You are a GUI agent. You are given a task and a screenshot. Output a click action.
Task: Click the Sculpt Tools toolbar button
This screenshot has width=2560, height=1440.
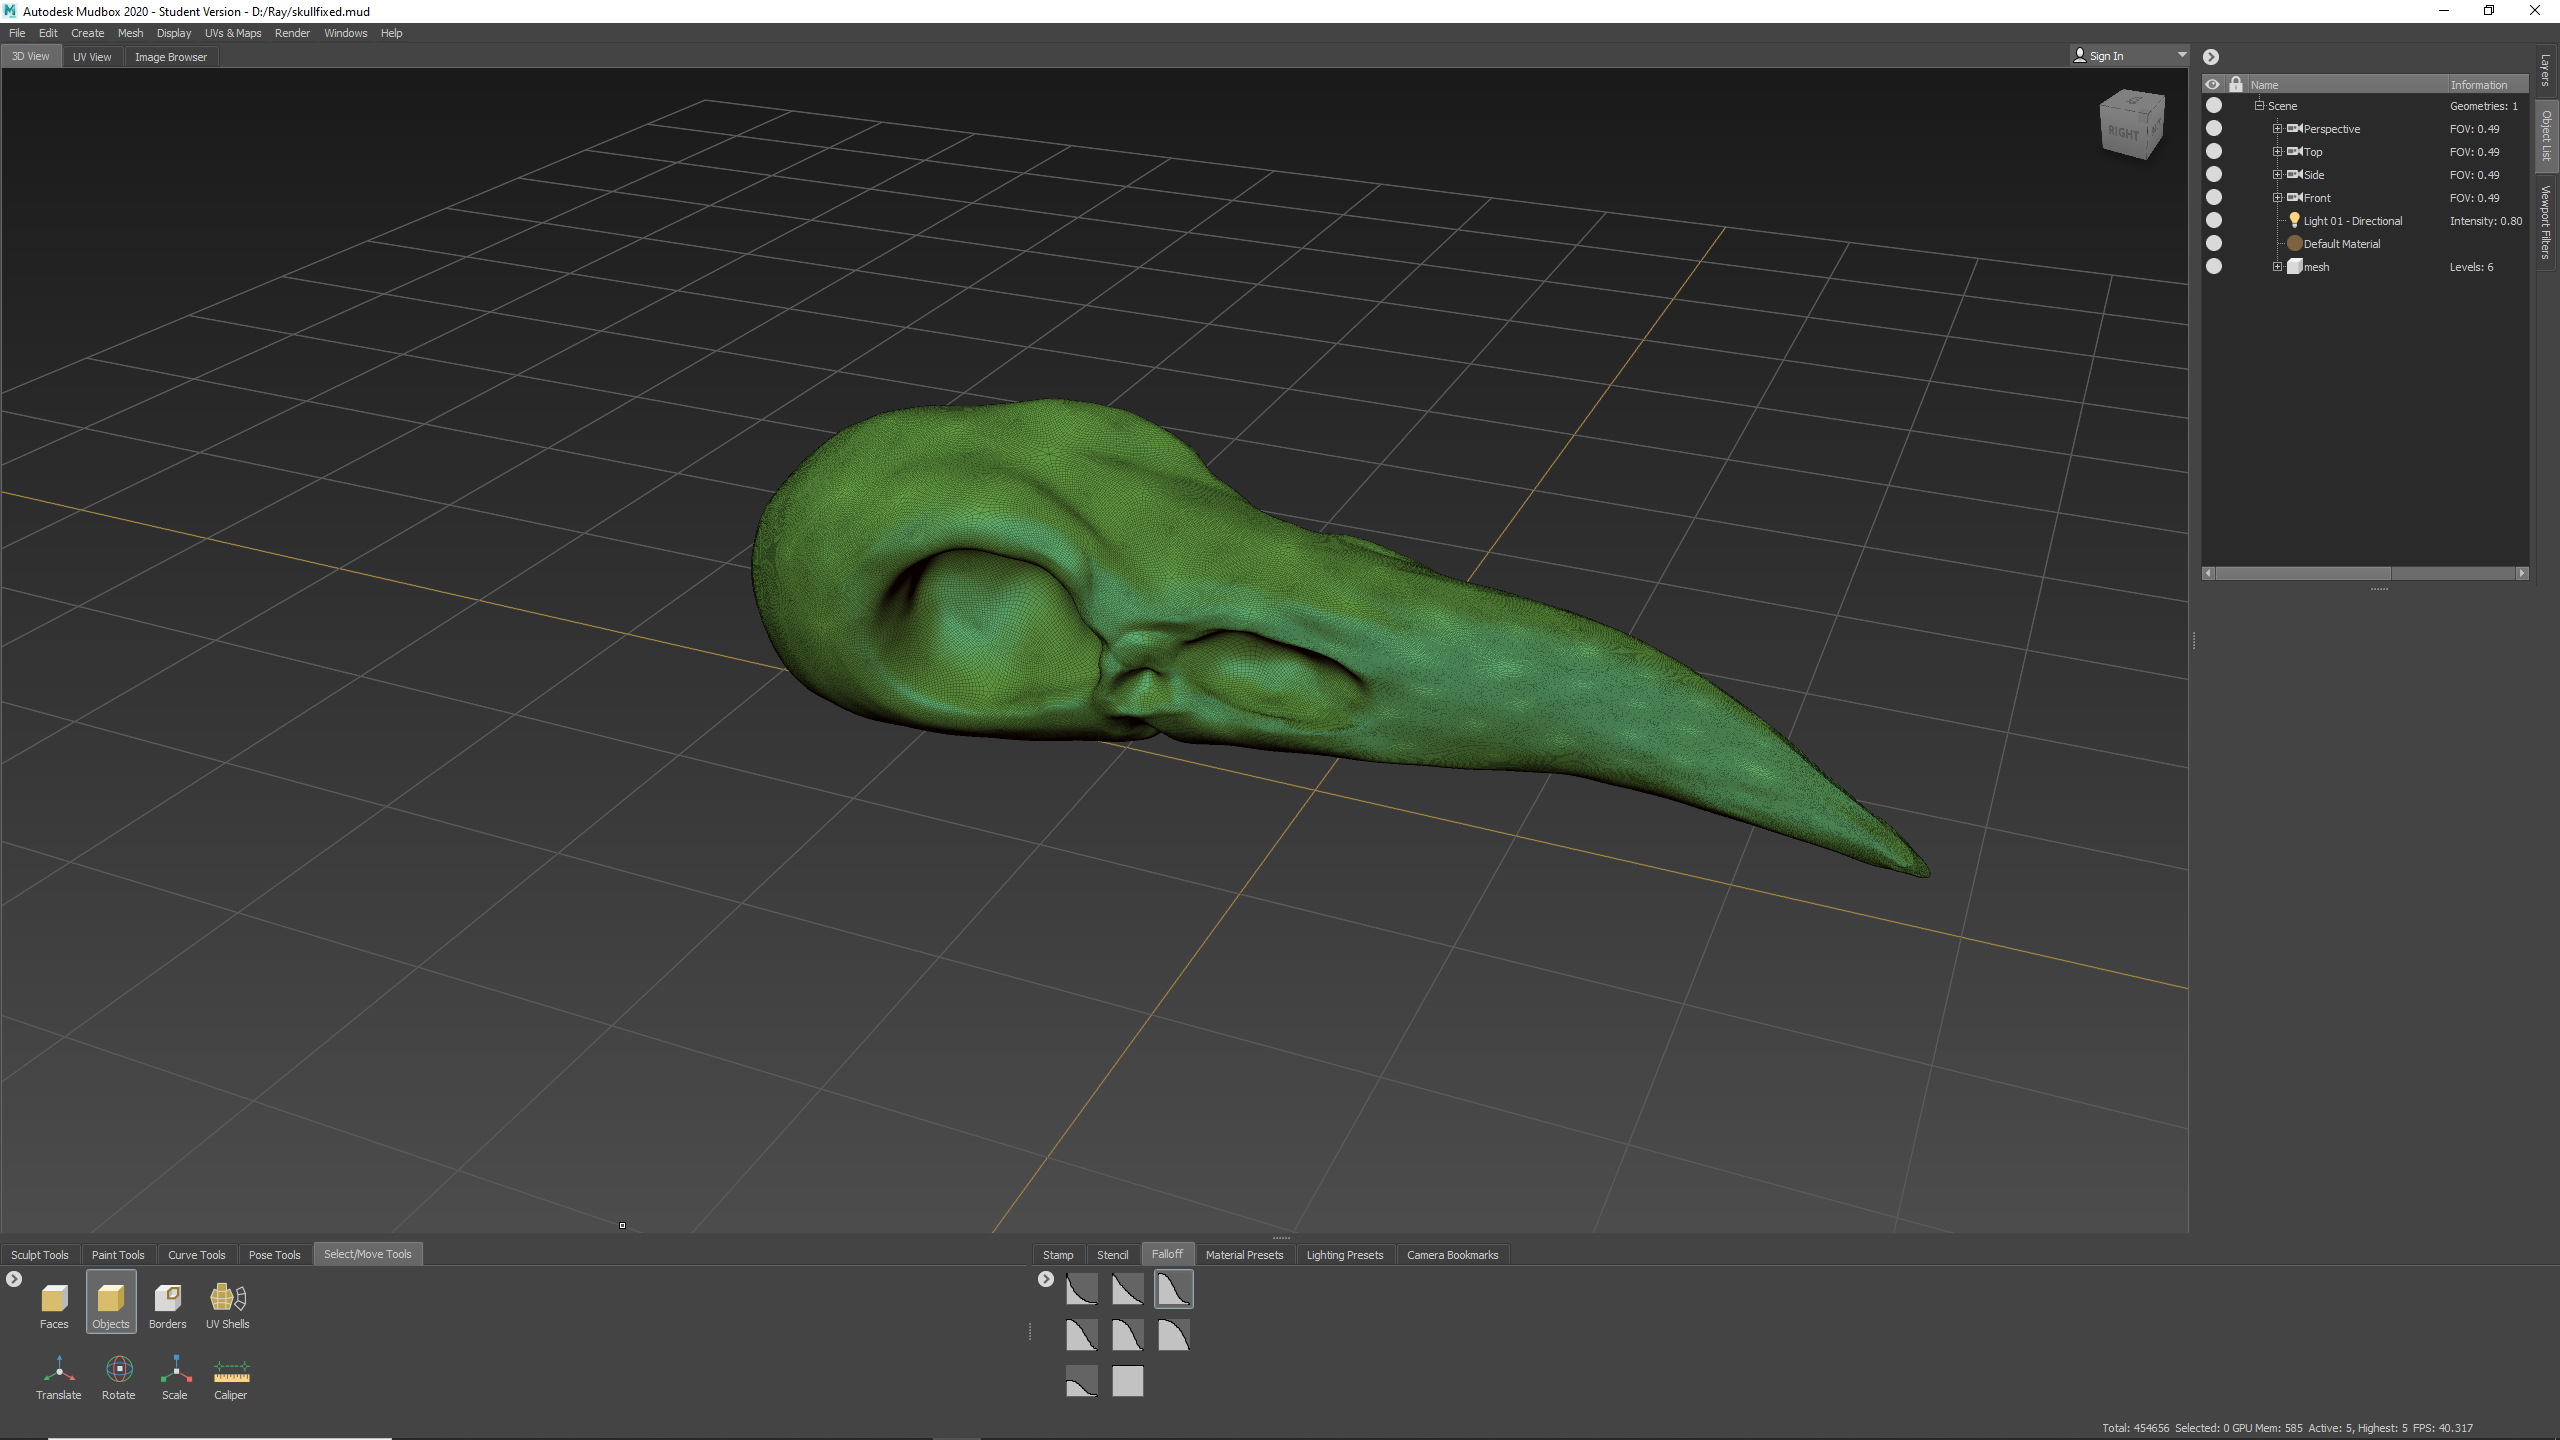39,1252
